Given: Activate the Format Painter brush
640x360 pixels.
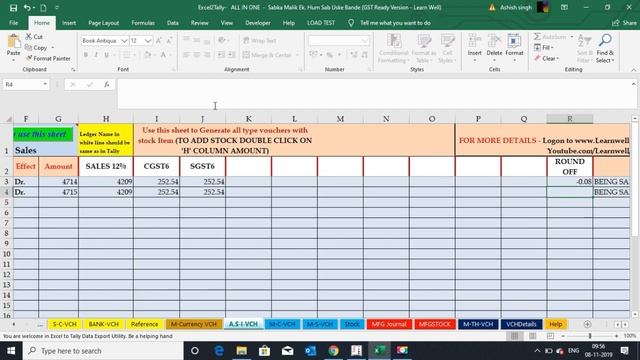Looking at the screenshot, I should pos(48,58).
